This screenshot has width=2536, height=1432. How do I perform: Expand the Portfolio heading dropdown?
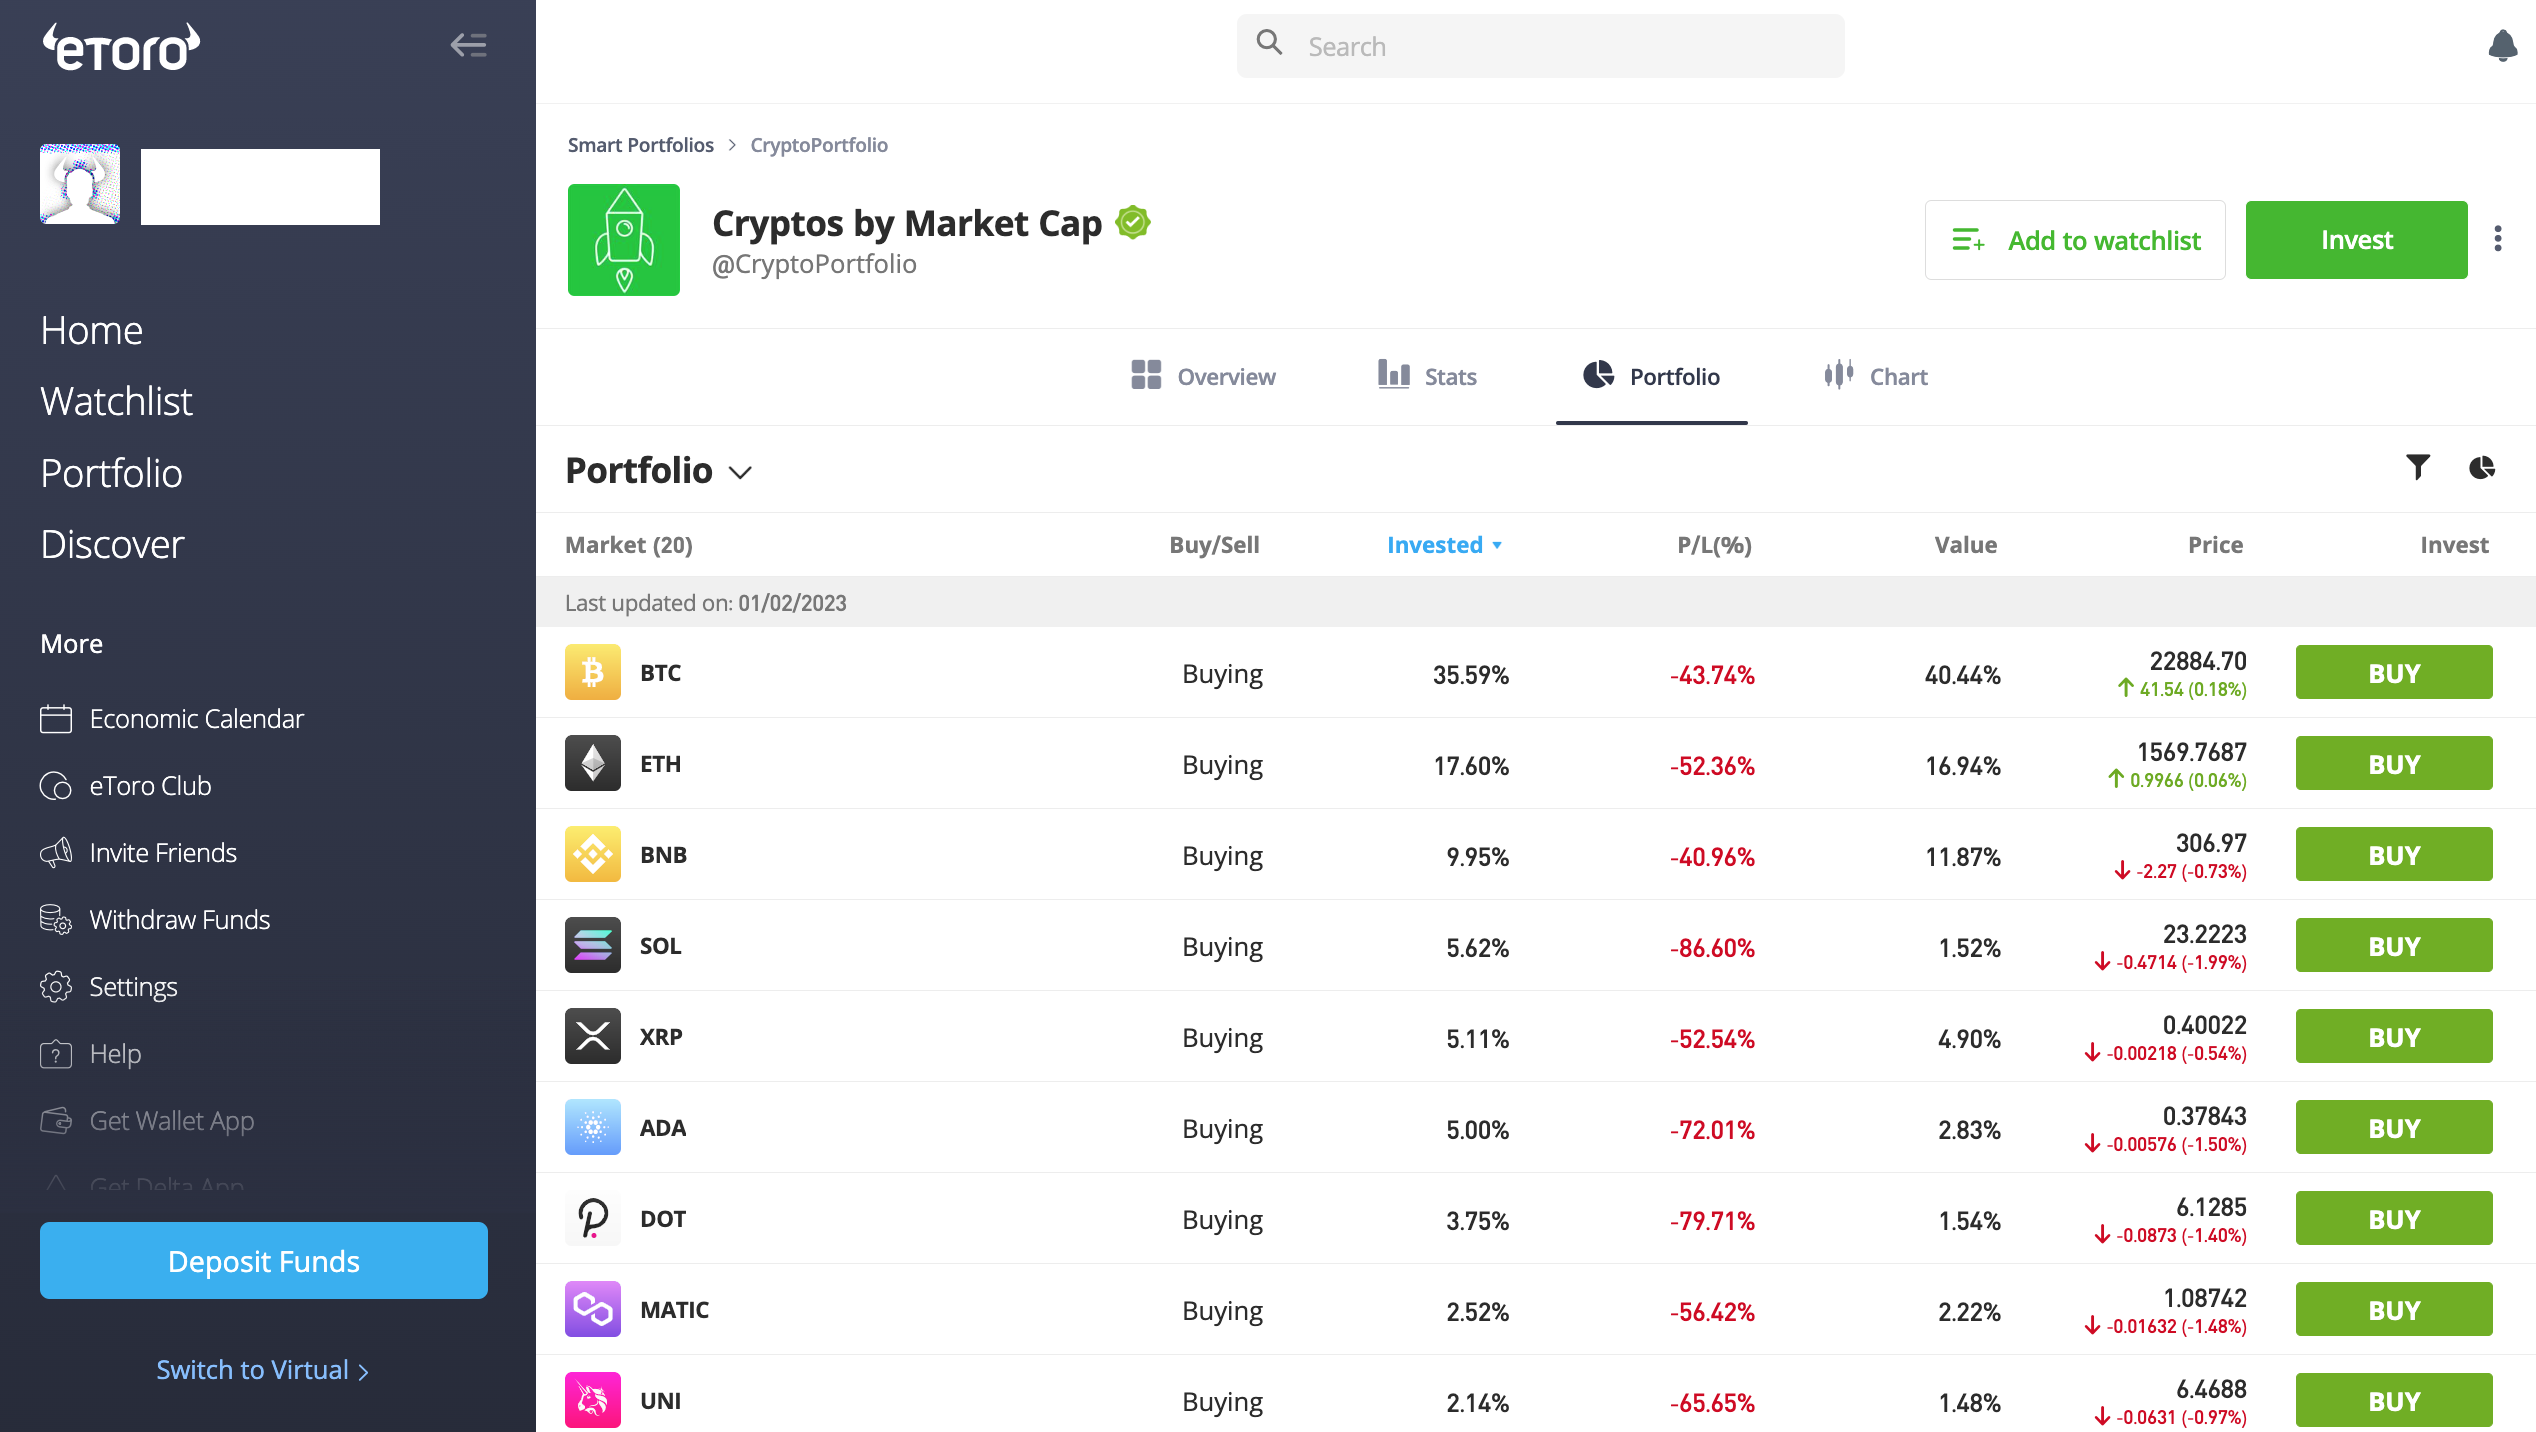coord(740,473)
